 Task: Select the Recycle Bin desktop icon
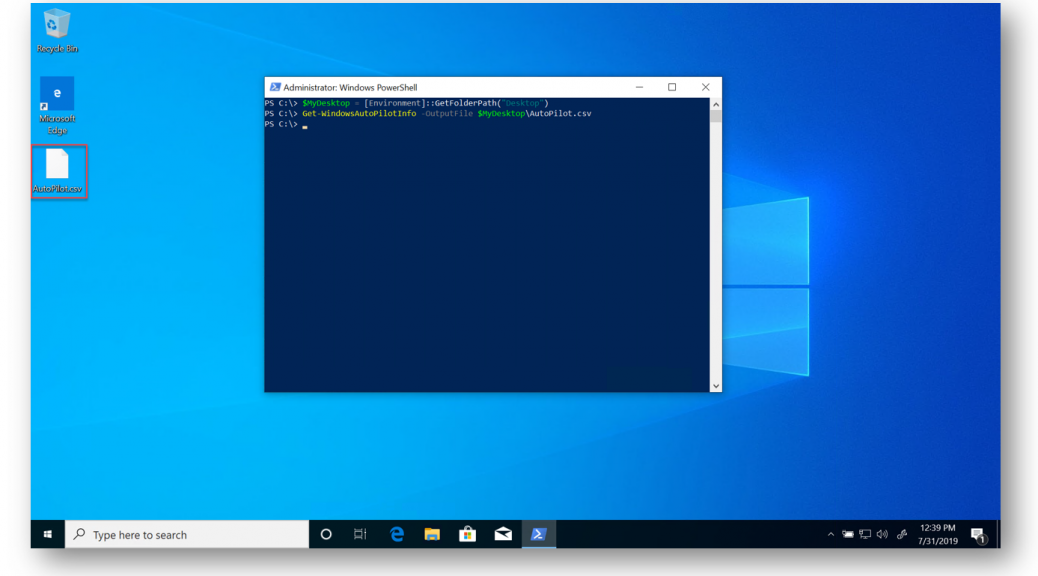[57, 30]
